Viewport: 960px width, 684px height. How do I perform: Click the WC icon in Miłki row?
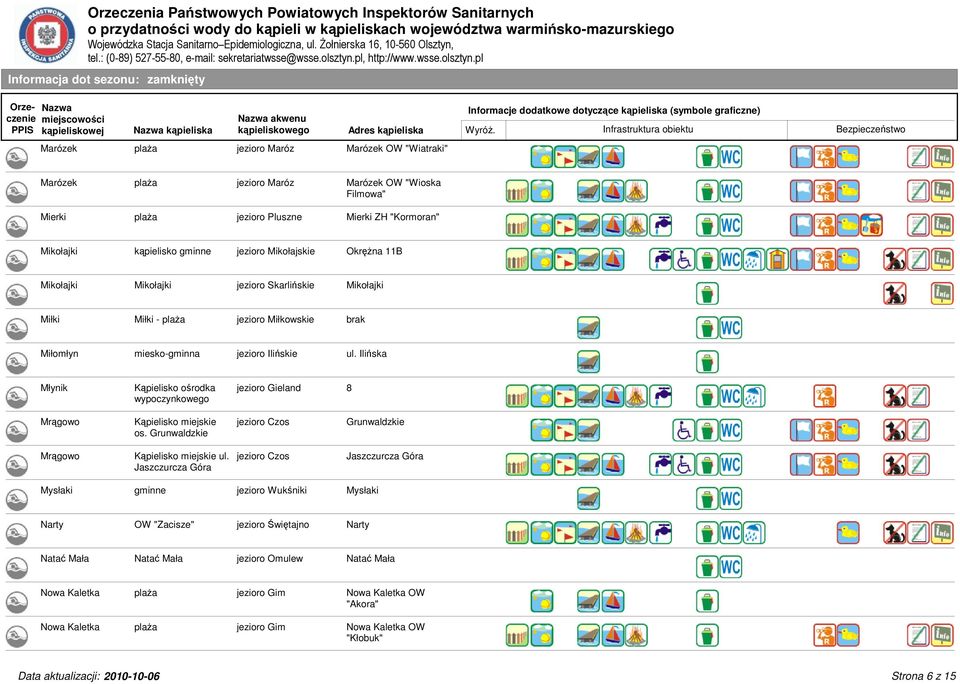[730, 328]
